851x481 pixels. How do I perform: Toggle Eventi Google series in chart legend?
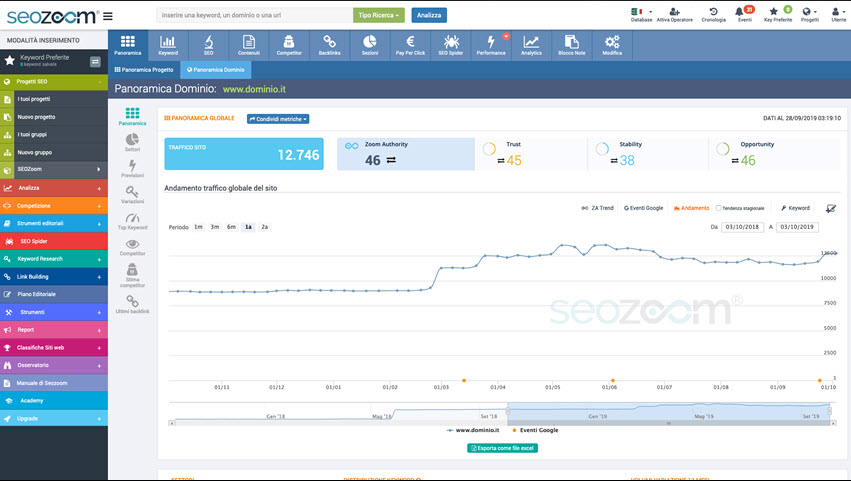[x=535, y=430]
